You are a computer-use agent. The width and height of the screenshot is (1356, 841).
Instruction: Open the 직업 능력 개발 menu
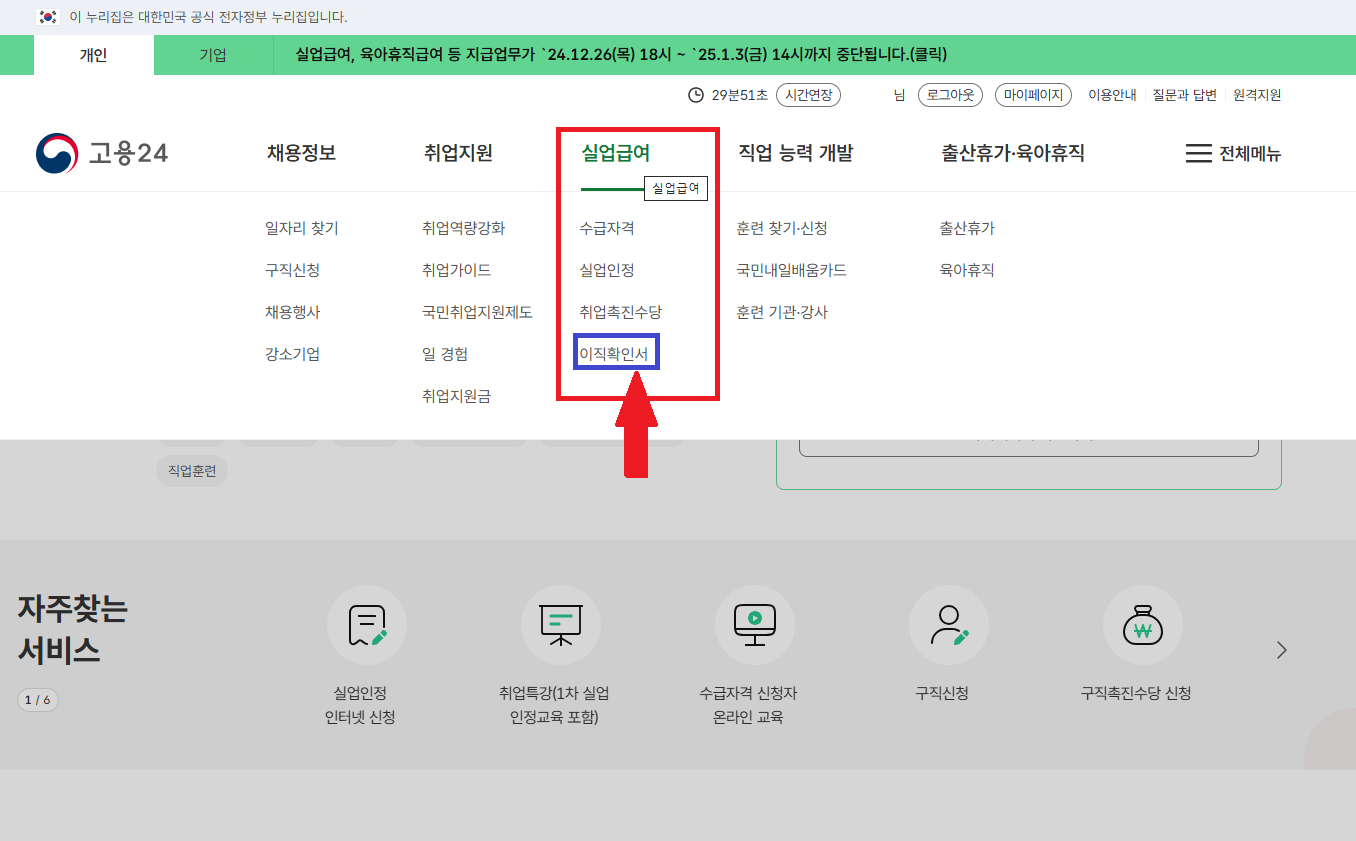point(793,153)
